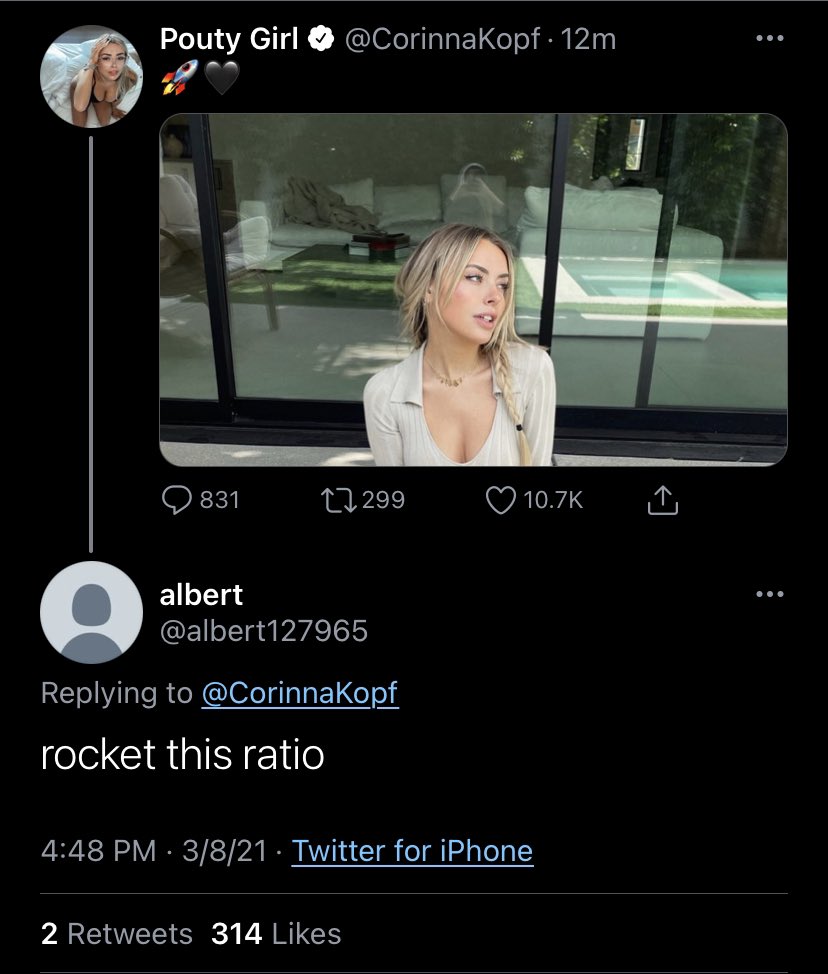This screenshot has width=828, height=974.
Task: View the 314 Likes list
Action: point(276,934)
